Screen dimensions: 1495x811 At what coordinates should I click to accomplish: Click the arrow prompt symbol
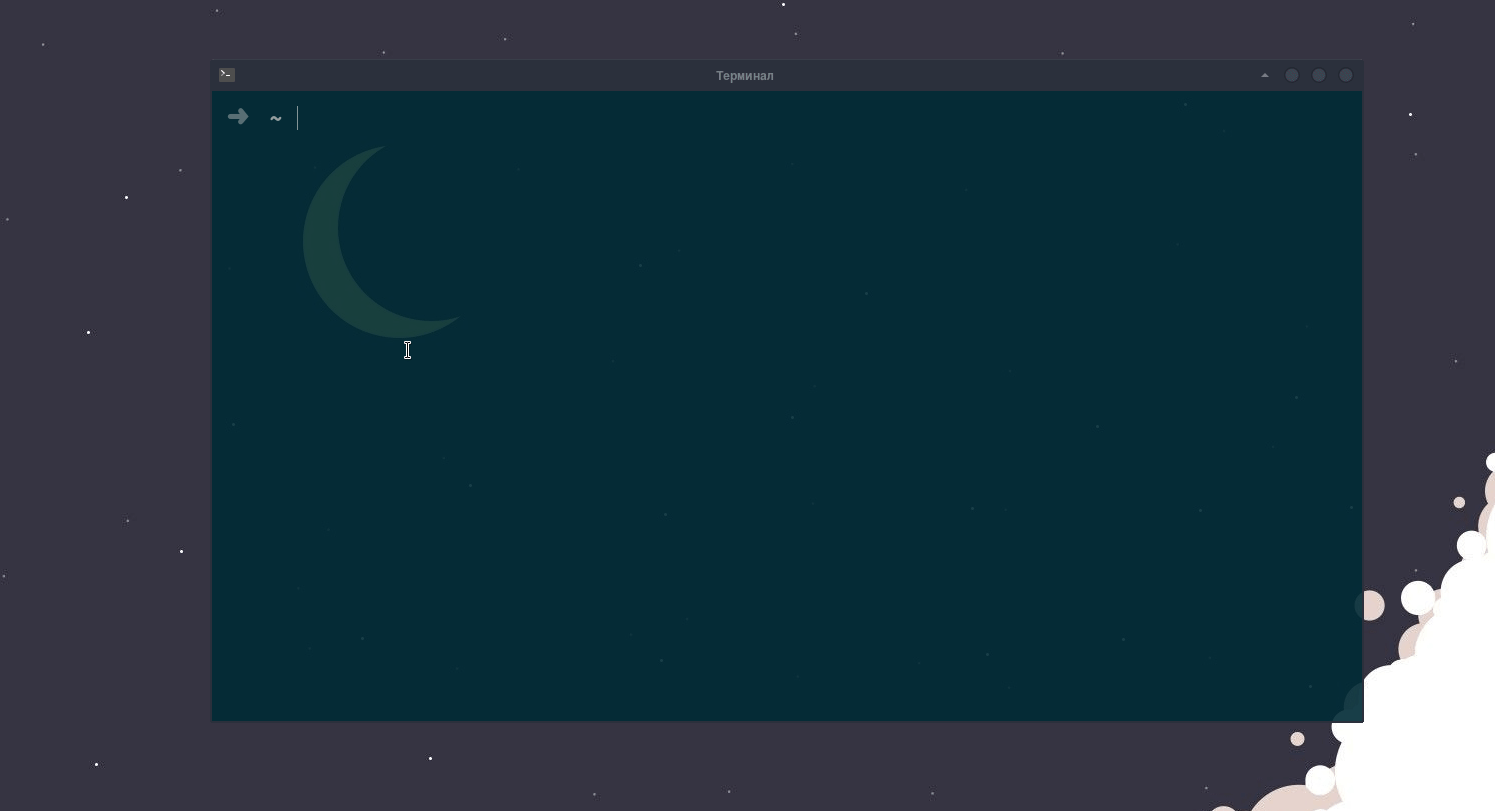(238, 117)
